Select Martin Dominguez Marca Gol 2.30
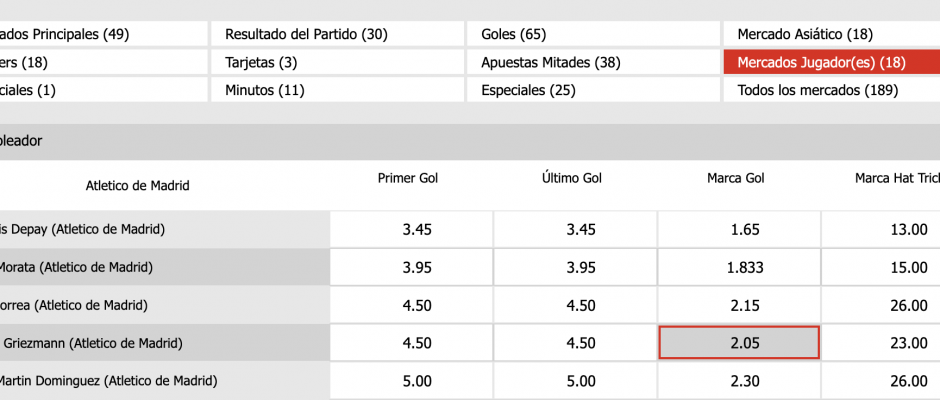 point(739,381)
